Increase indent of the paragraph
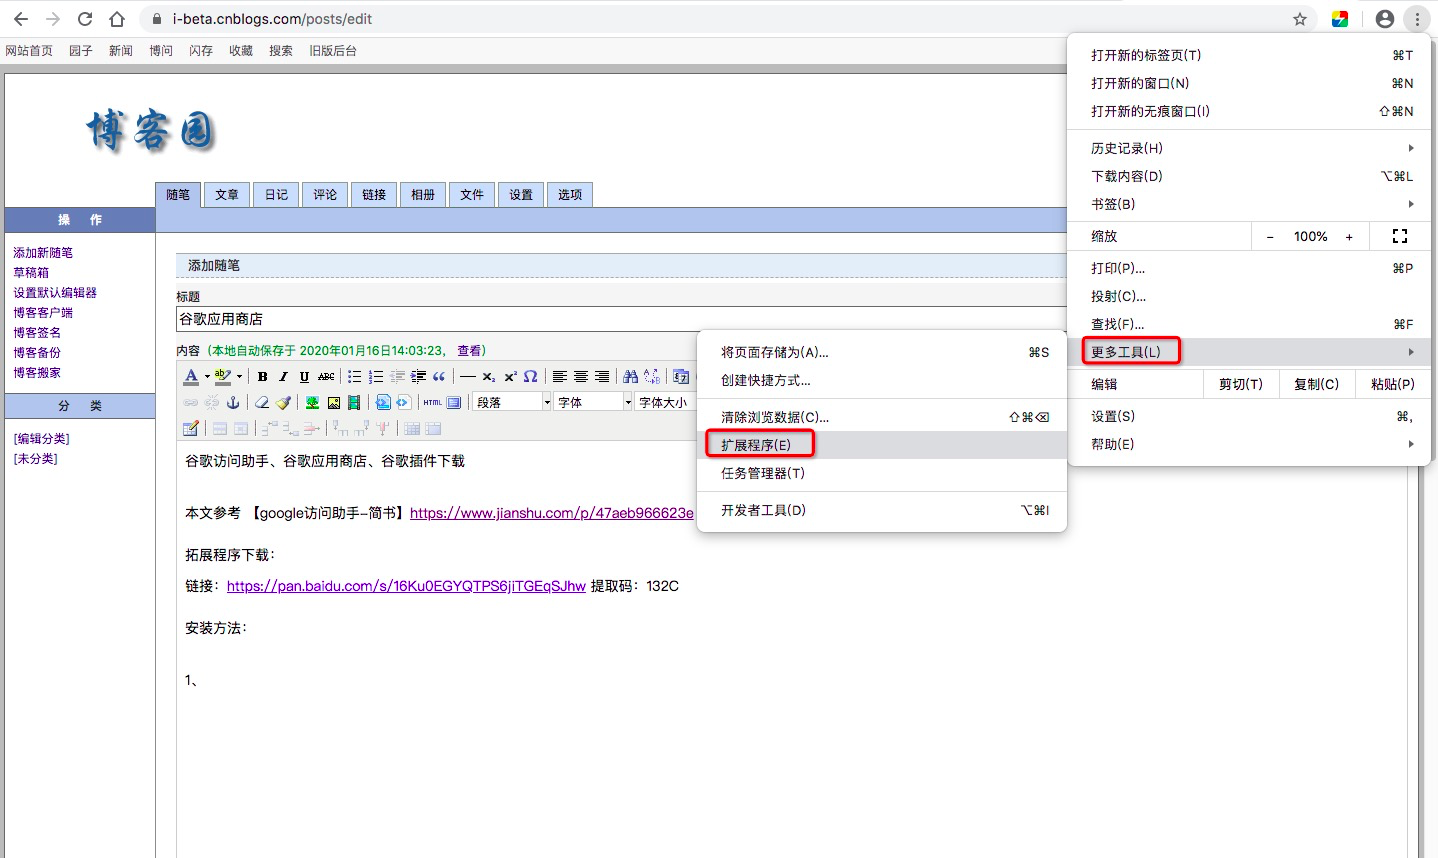This screenshot has height=858, width=1438. (418, 377)
